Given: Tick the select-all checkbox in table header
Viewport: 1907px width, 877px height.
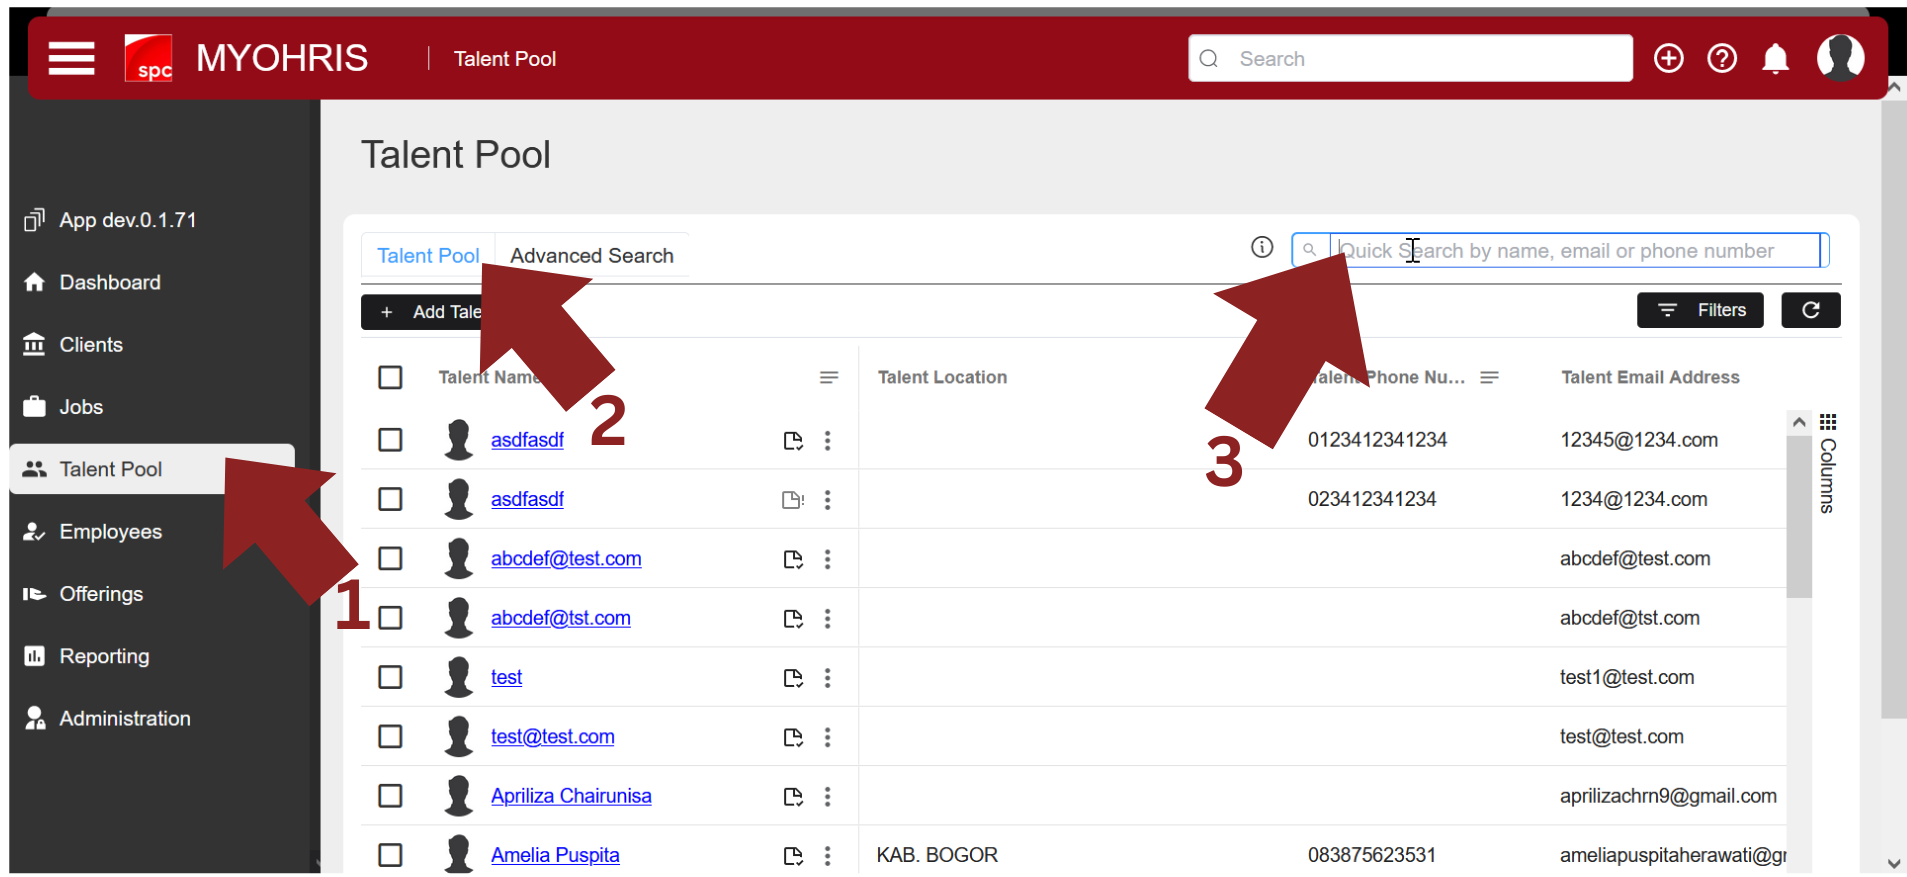Looking at the screenshot, I should click(x=390, y=377).
